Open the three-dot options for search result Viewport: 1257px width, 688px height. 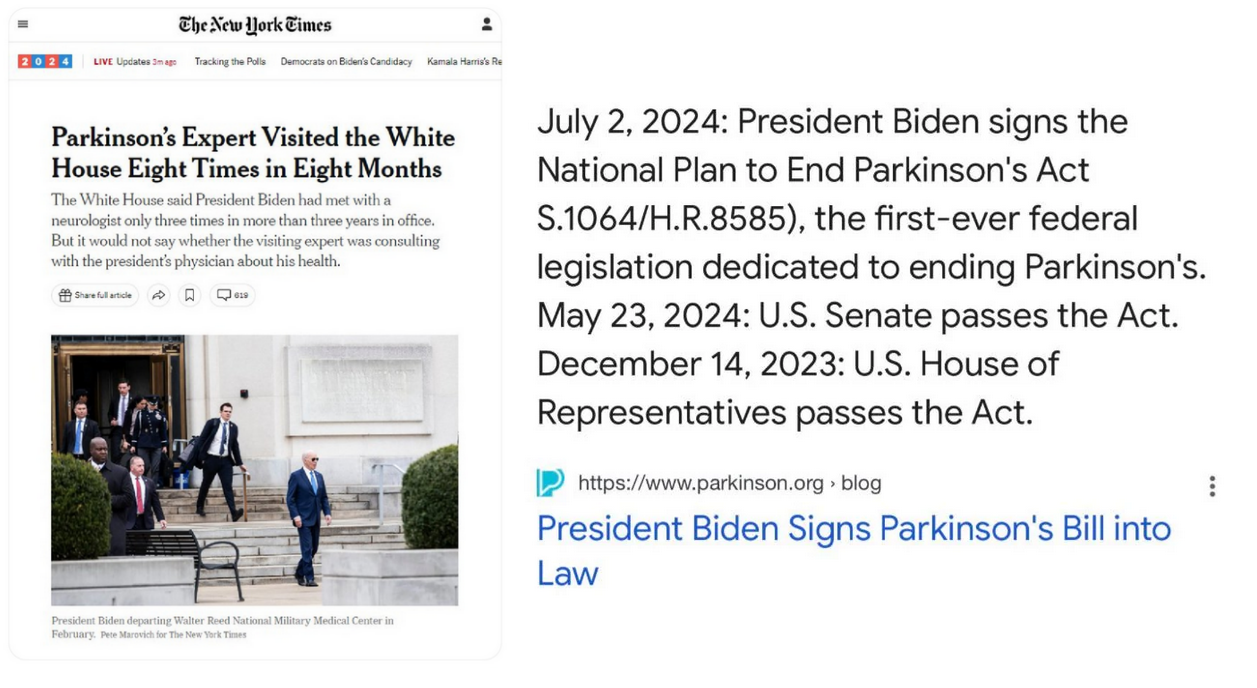[1212, 486]
